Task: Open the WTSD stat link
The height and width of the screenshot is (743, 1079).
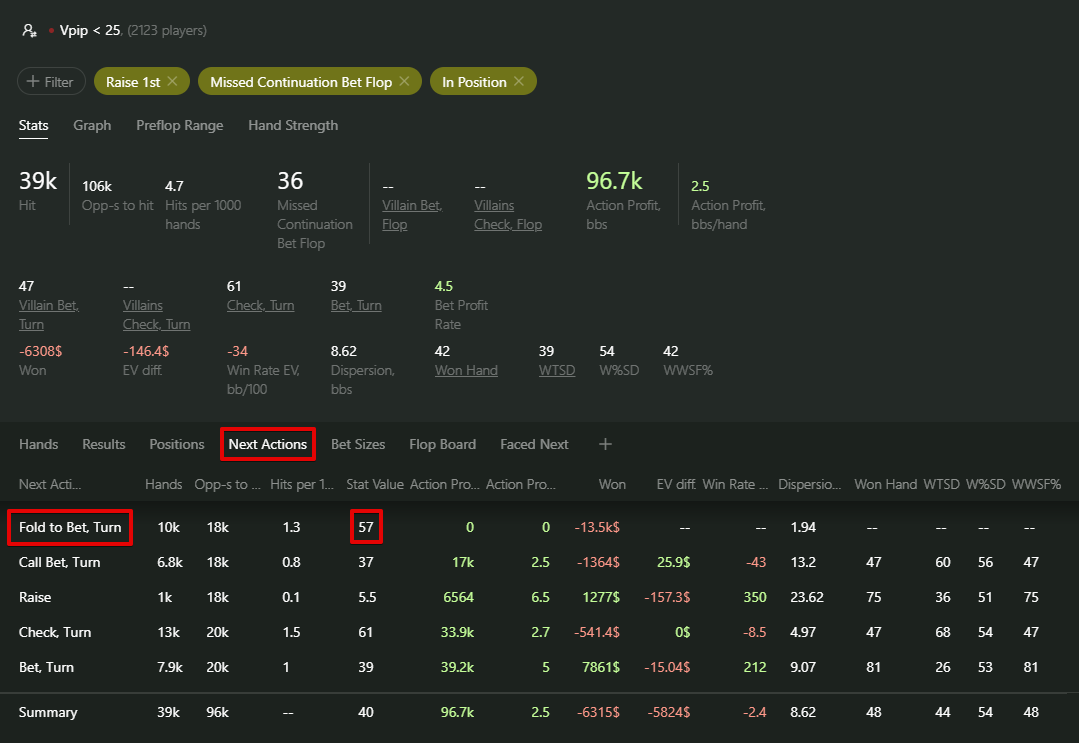Action: pyautogui.click(x=557, y=370)
